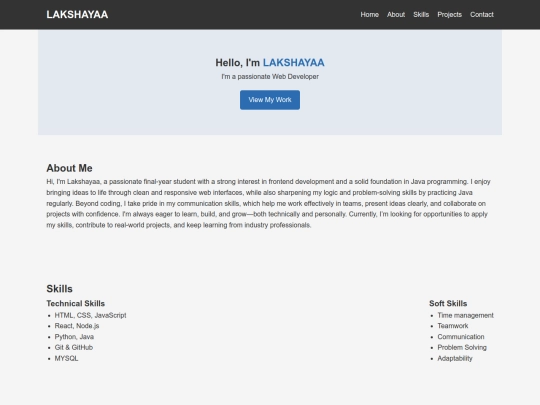
Task: Select the 'Time management' list item
Action: 465,315
